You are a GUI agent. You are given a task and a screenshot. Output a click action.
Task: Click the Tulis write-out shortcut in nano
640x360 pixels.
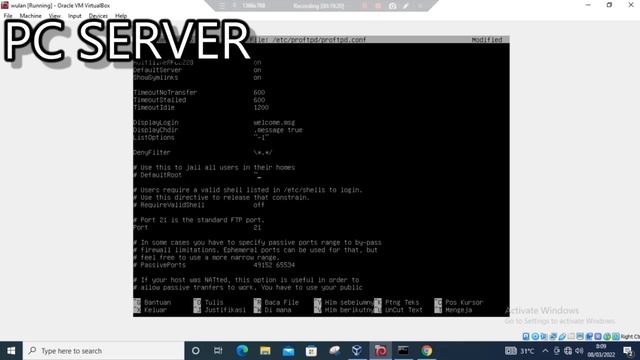209,302
